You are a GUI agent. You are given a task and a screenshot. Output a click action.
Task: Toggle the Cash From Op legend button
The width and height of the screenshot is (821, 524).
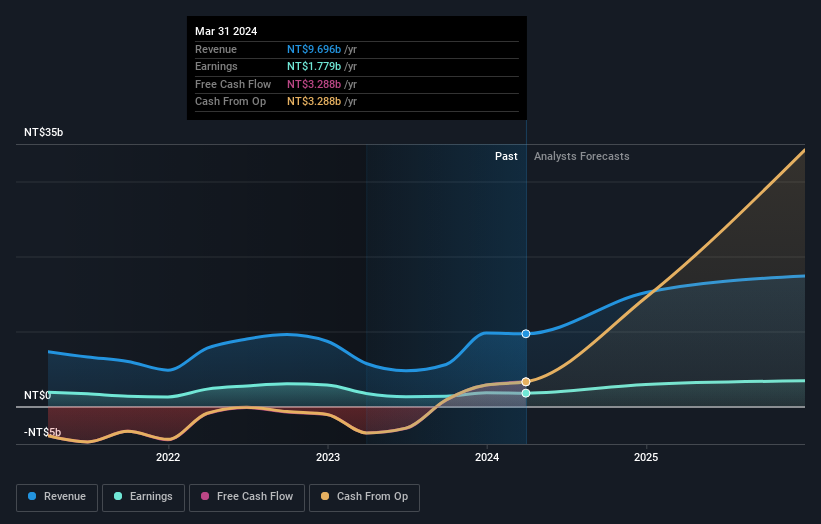coord(364,497)
